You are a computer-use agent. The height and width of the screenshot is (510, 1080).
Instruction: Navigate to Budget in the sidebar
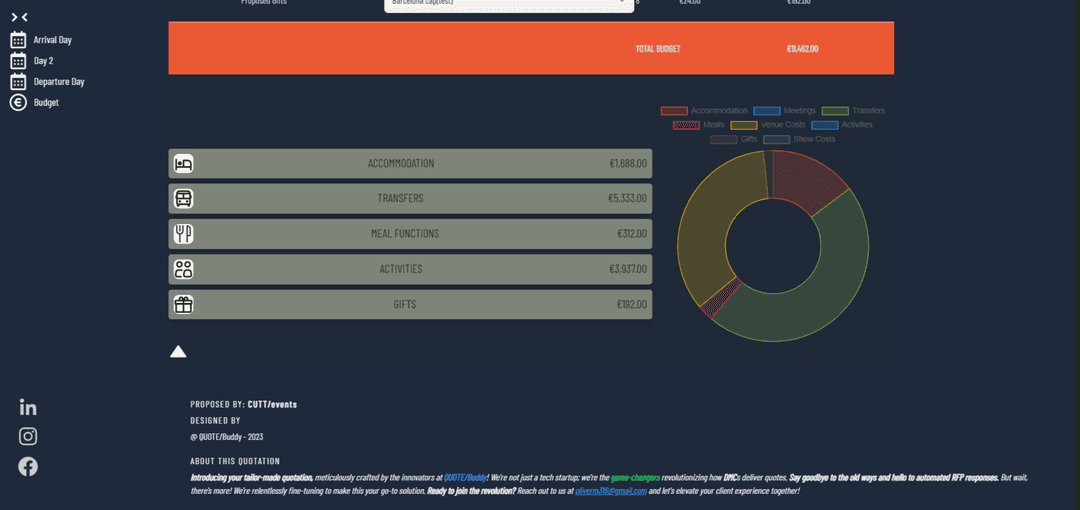coord(46,103)
